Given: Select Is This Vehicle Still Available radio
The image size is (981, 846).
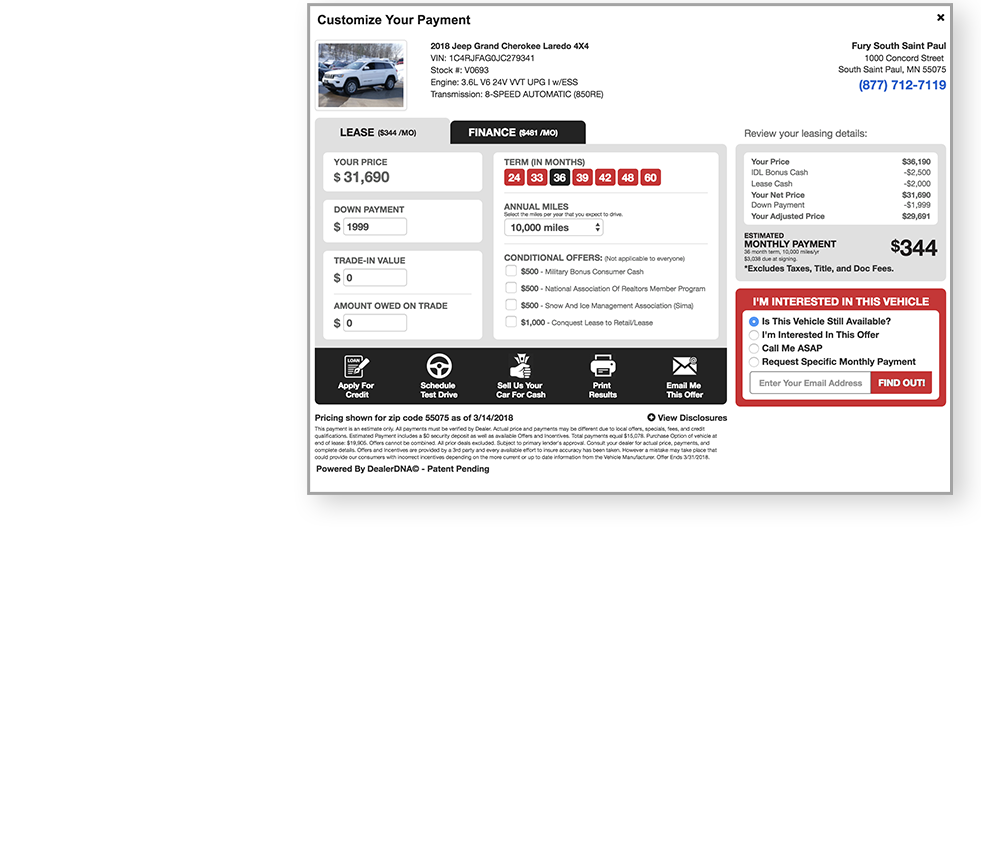Looking at the screenshot, I should (x=754, y=322).
